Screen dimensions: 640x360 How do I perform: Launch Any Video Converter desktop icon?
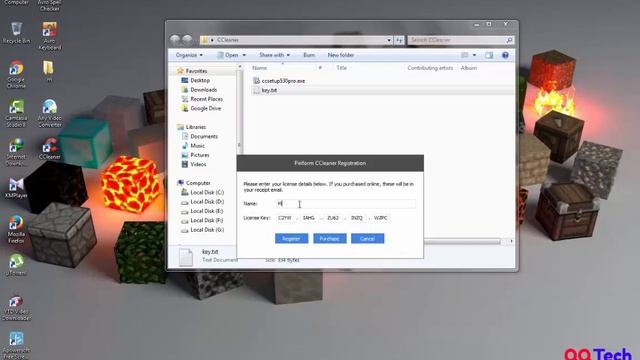(x=50, y=113)
